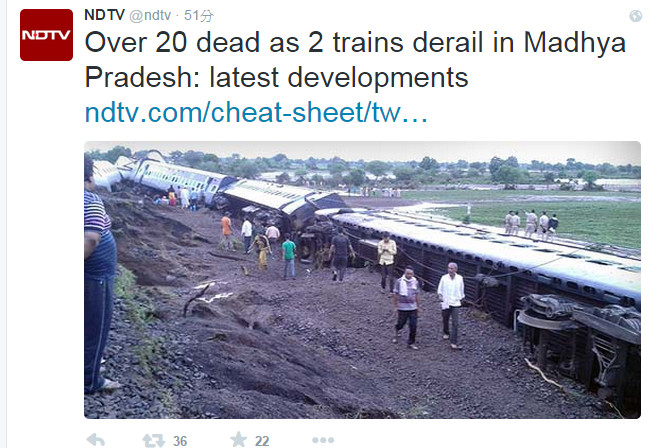View the retweet count of 36
652x448 pixels.
coord(180,441)
